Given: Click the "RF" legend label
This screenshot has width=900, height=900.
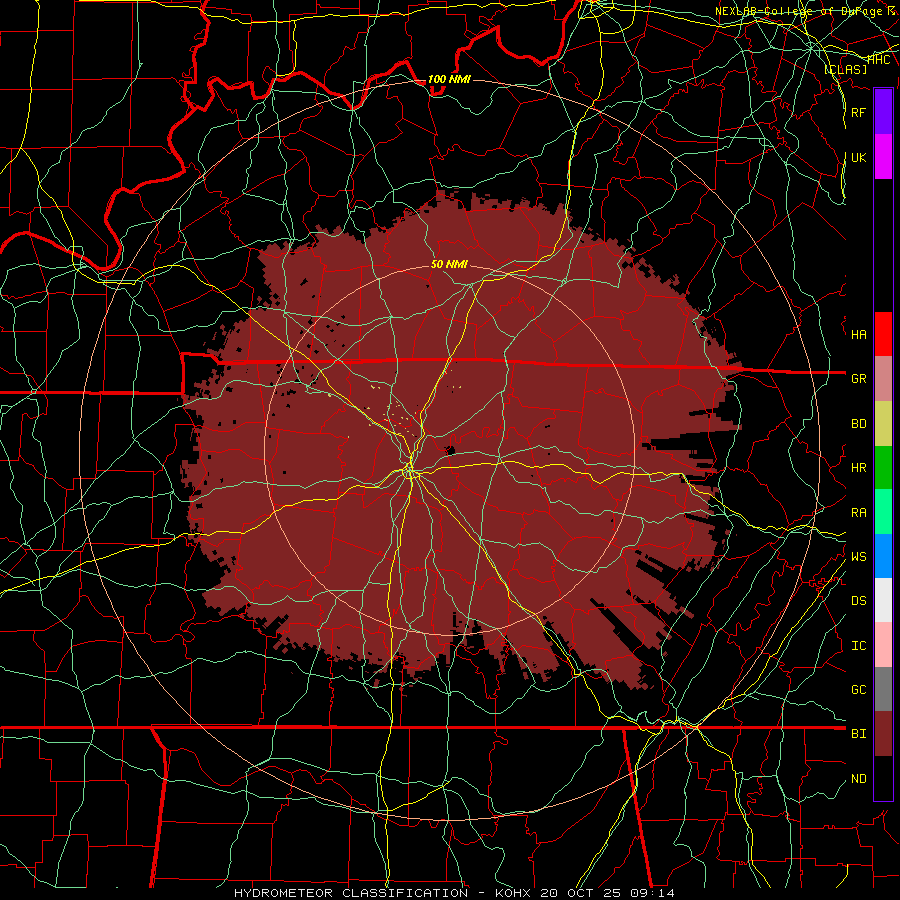Looking at the screenshot, I should (858, 112).
